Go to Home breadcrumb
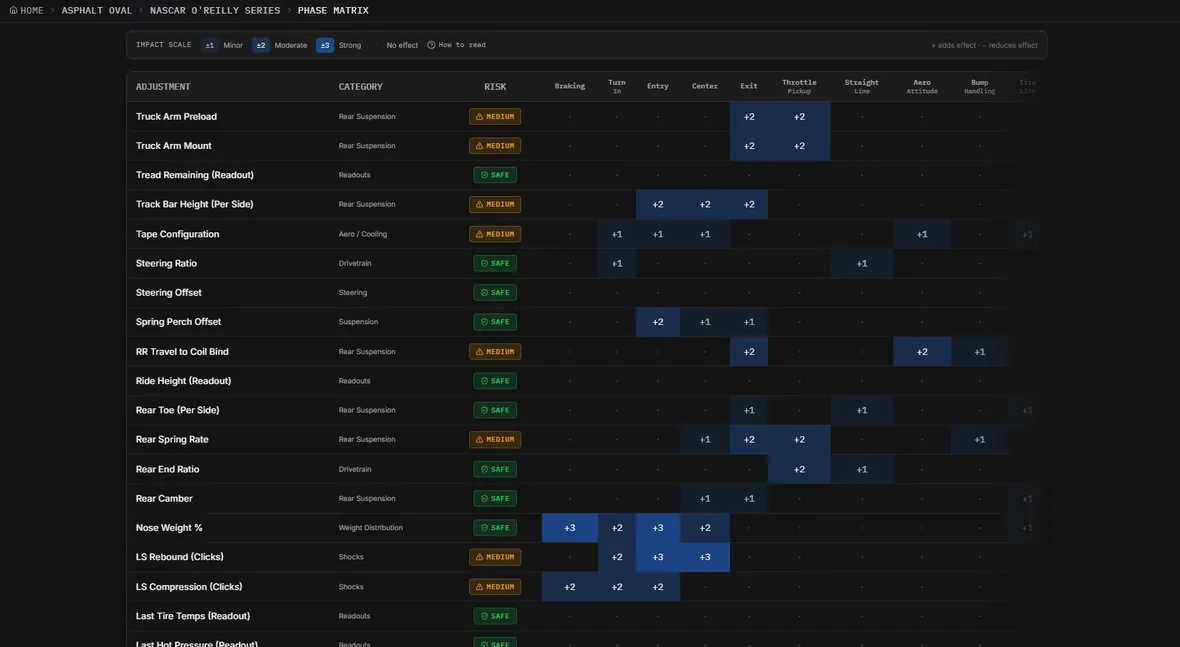Image resolution: width=1180 pixels, height=647 pixels. tap(26, 11)
